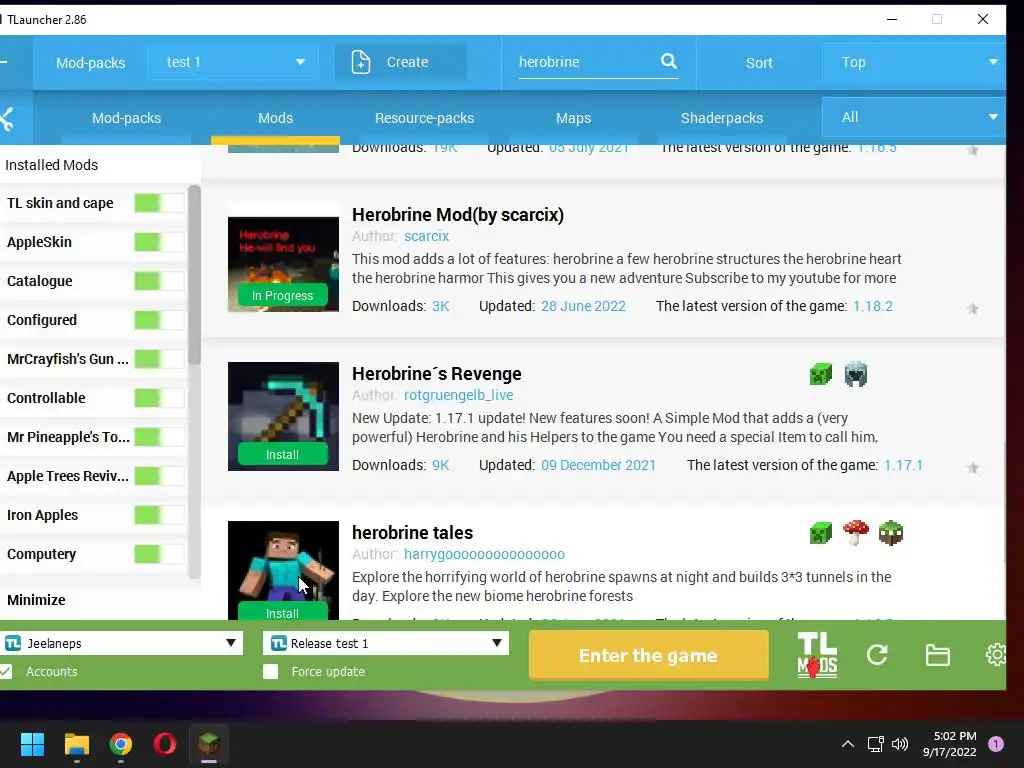Screen dimensions: 1024x768
Task: Open Opera browser from taskbar
Action: [x=165, y=744]
